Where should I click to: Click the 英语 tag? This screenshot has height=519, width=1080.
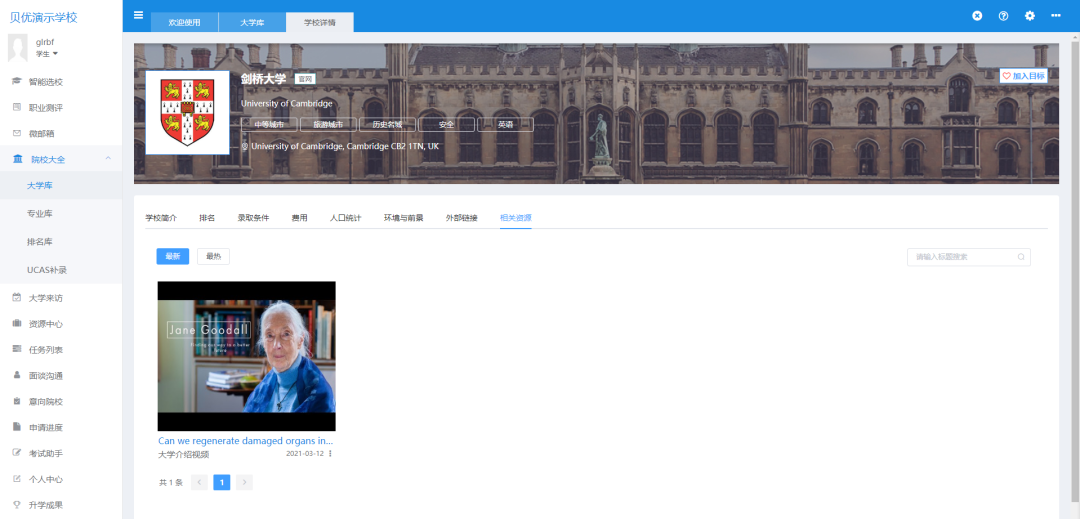506,125
